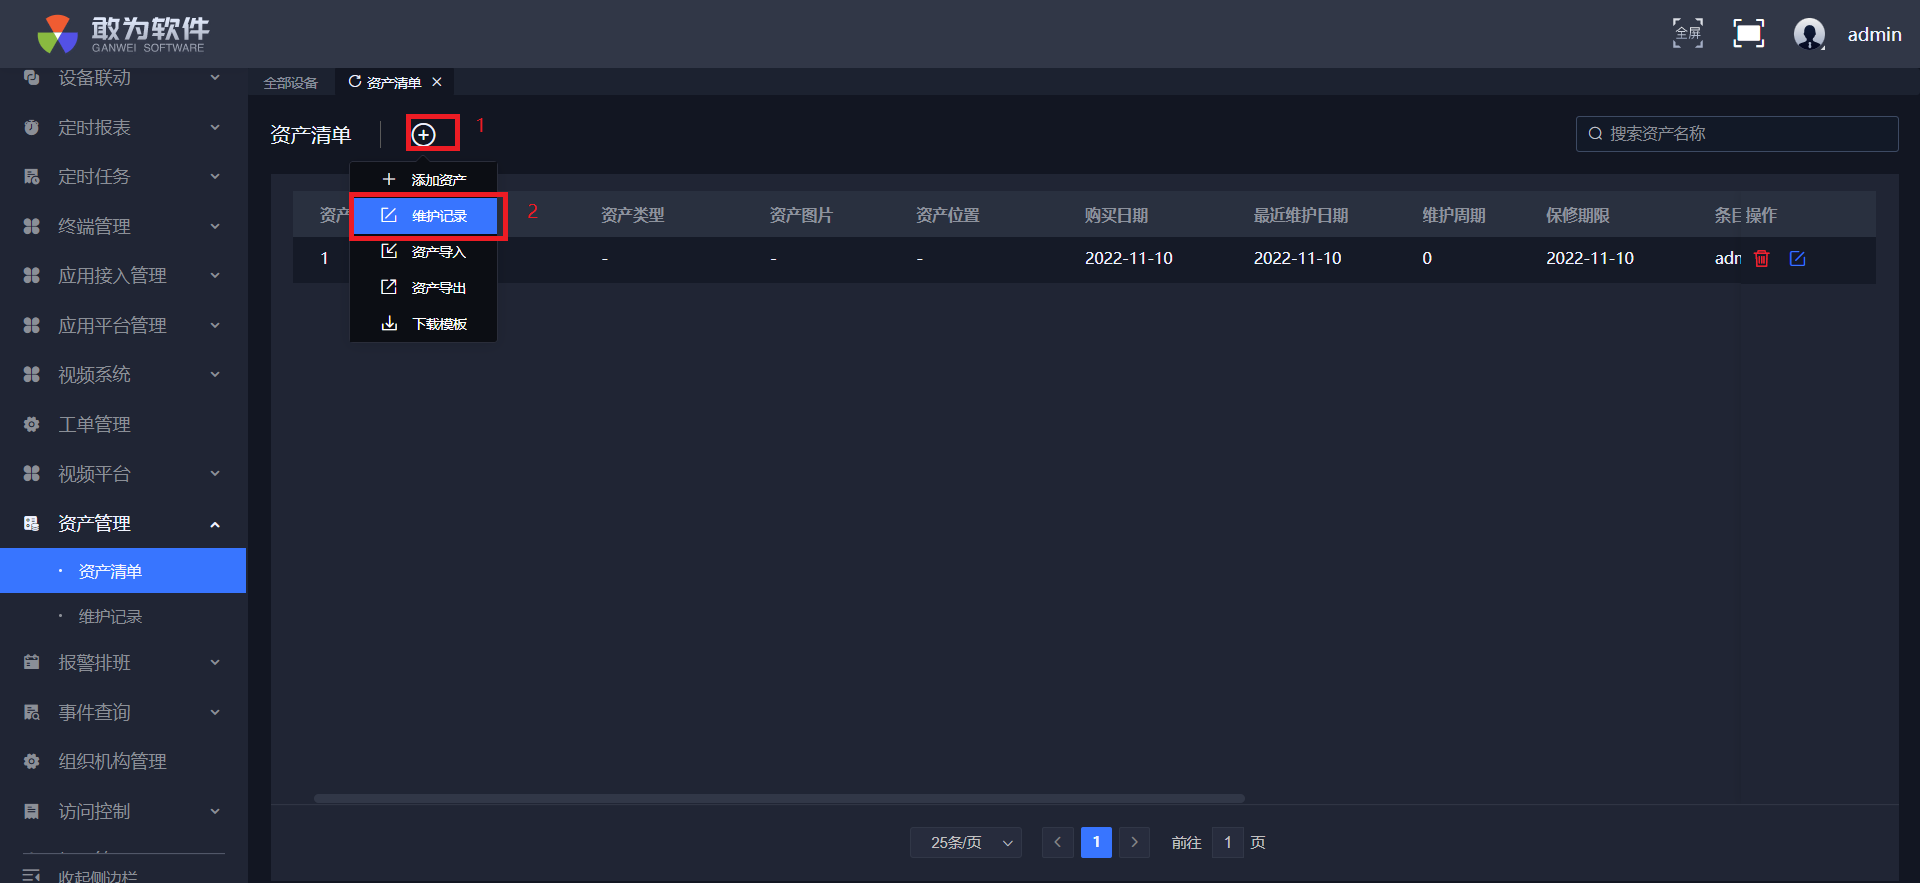Click the search magnifier icon
This screenshot has height=883, width=1920.
click(x=1595, y=133)
